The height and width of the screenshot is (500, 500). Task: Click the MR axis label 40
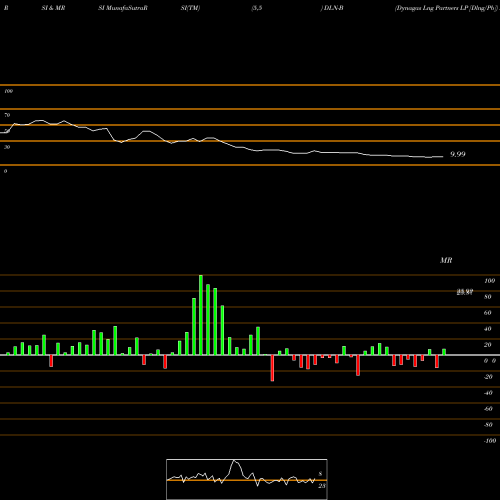pos(488,329)
